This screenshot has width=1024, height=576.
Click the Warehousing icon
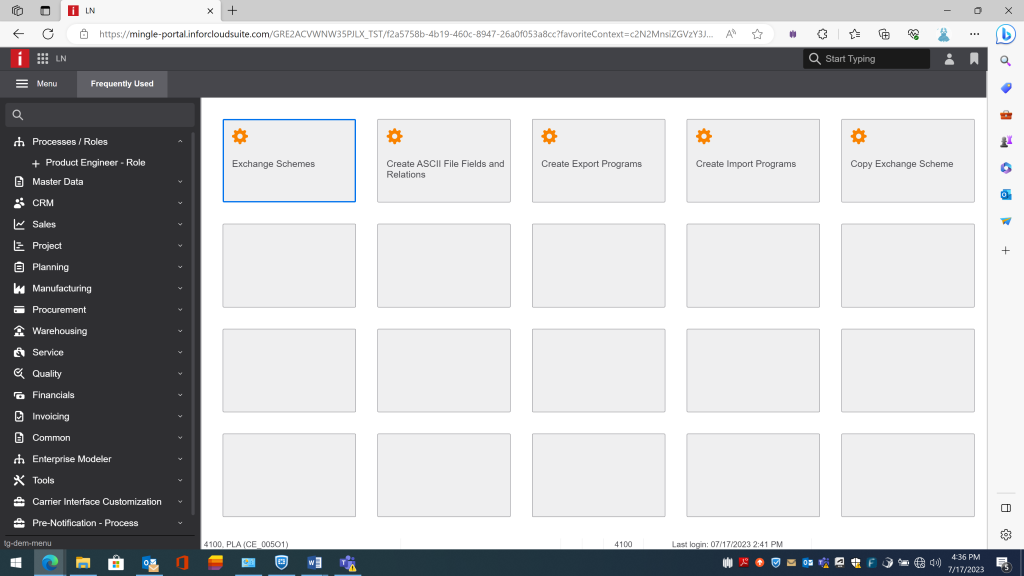point(19,331)
